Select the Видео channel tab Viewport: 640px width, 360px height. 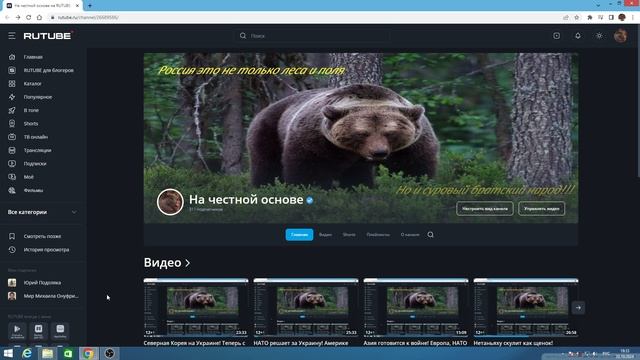coord(325,235)
